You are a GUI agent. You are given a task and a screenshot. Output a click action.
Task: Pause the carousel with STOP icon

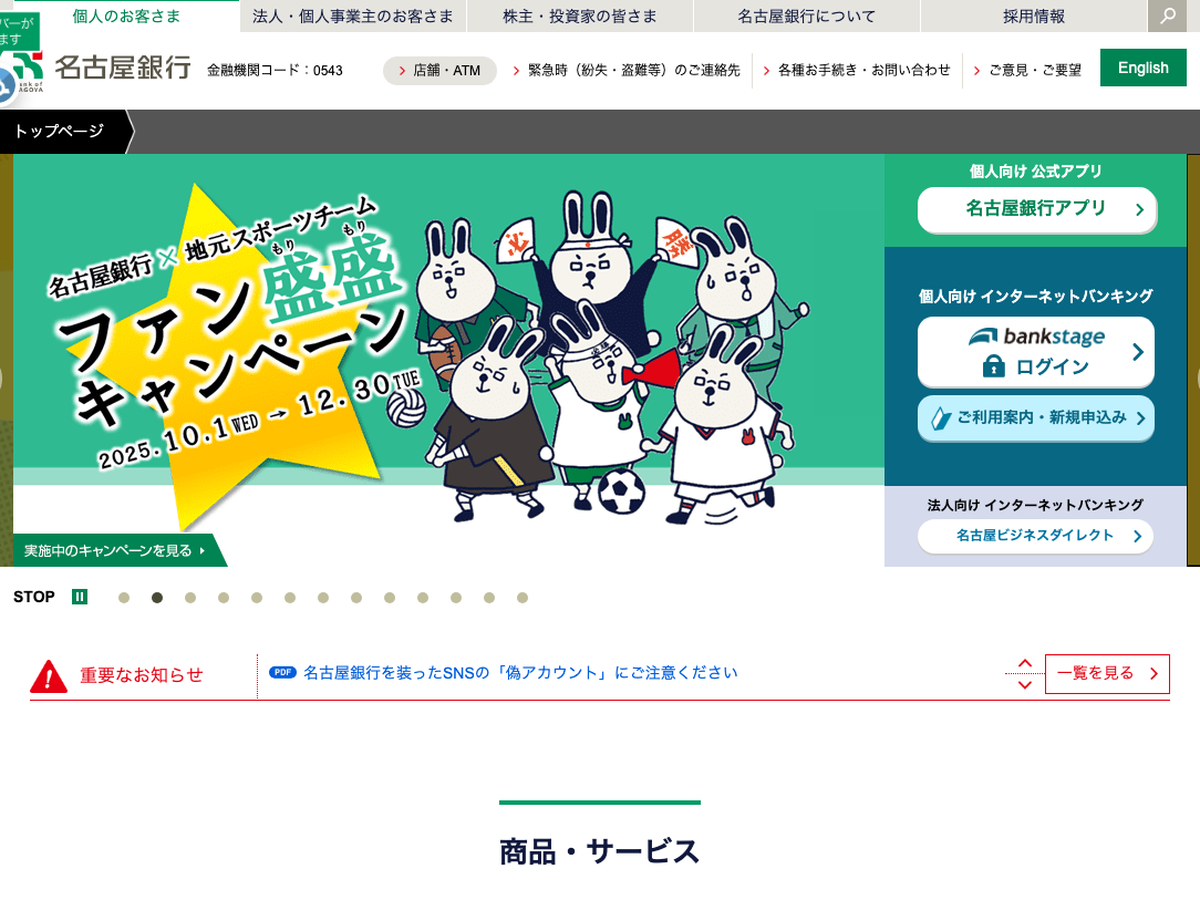[x=80, y=597]
